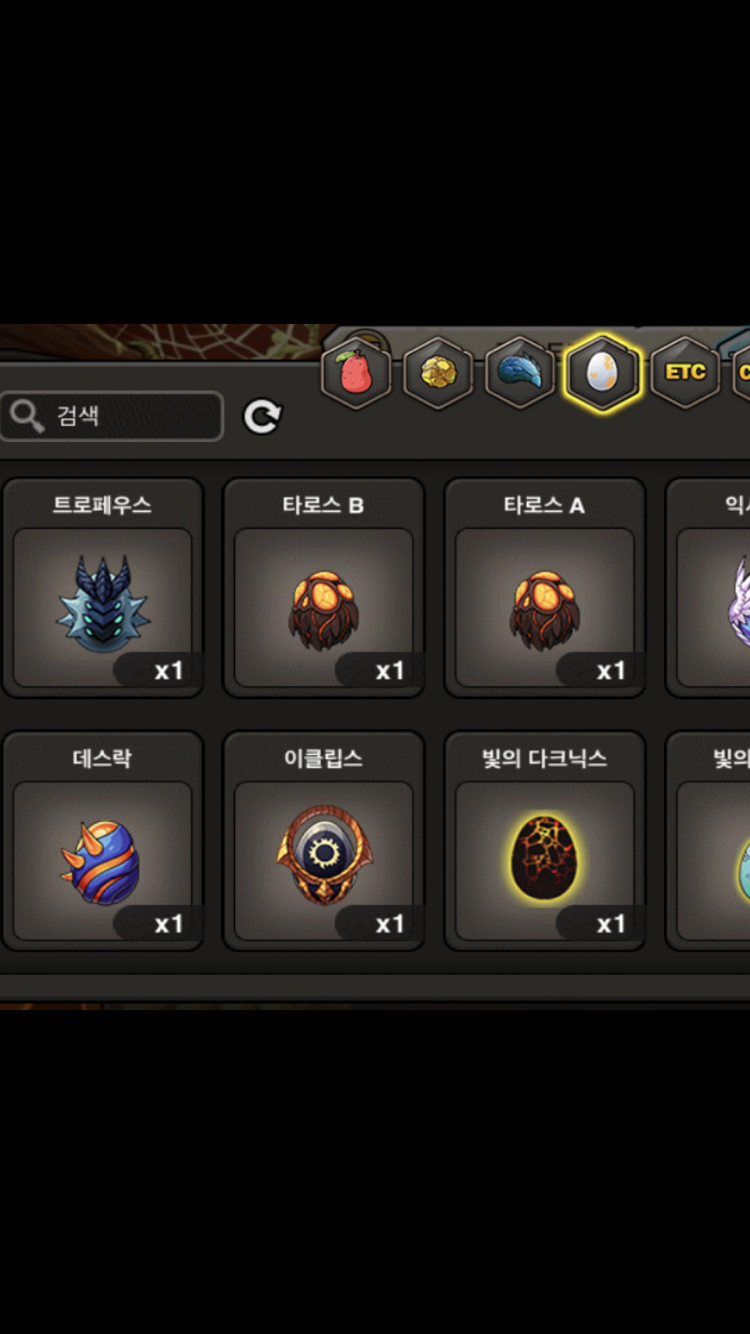Click the magnifying glass search icon
Viewport: 750px width, 1334px height.
(26, 416)
